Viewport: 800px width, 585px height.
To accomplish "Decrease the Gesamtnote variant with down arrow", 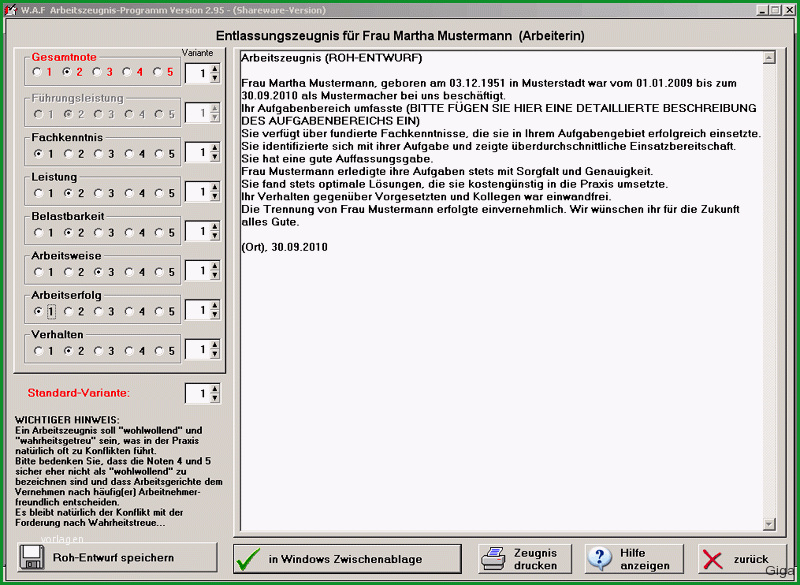I will pyautogui.click(x=215, y=78).
